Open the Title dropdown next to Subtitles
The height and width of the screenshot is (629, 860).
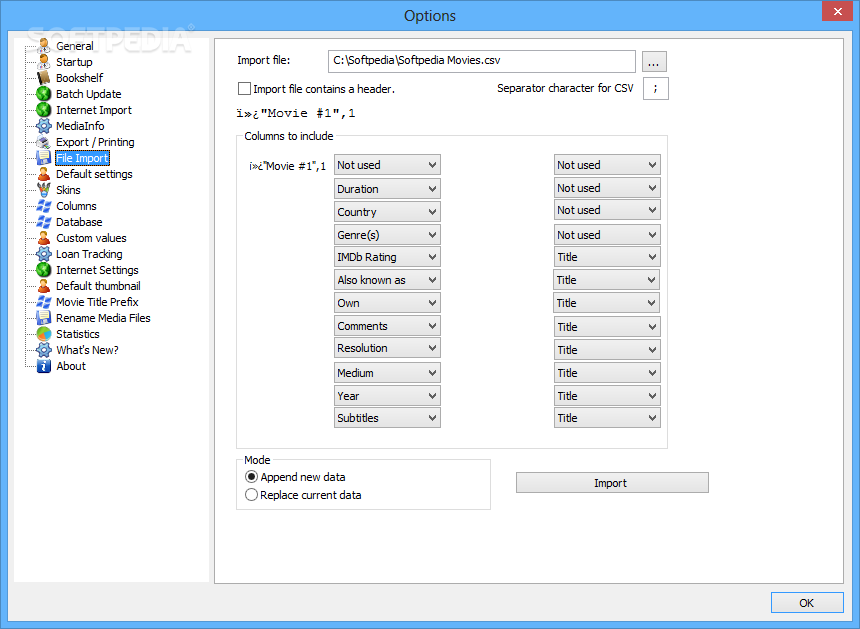coord(607,418)
